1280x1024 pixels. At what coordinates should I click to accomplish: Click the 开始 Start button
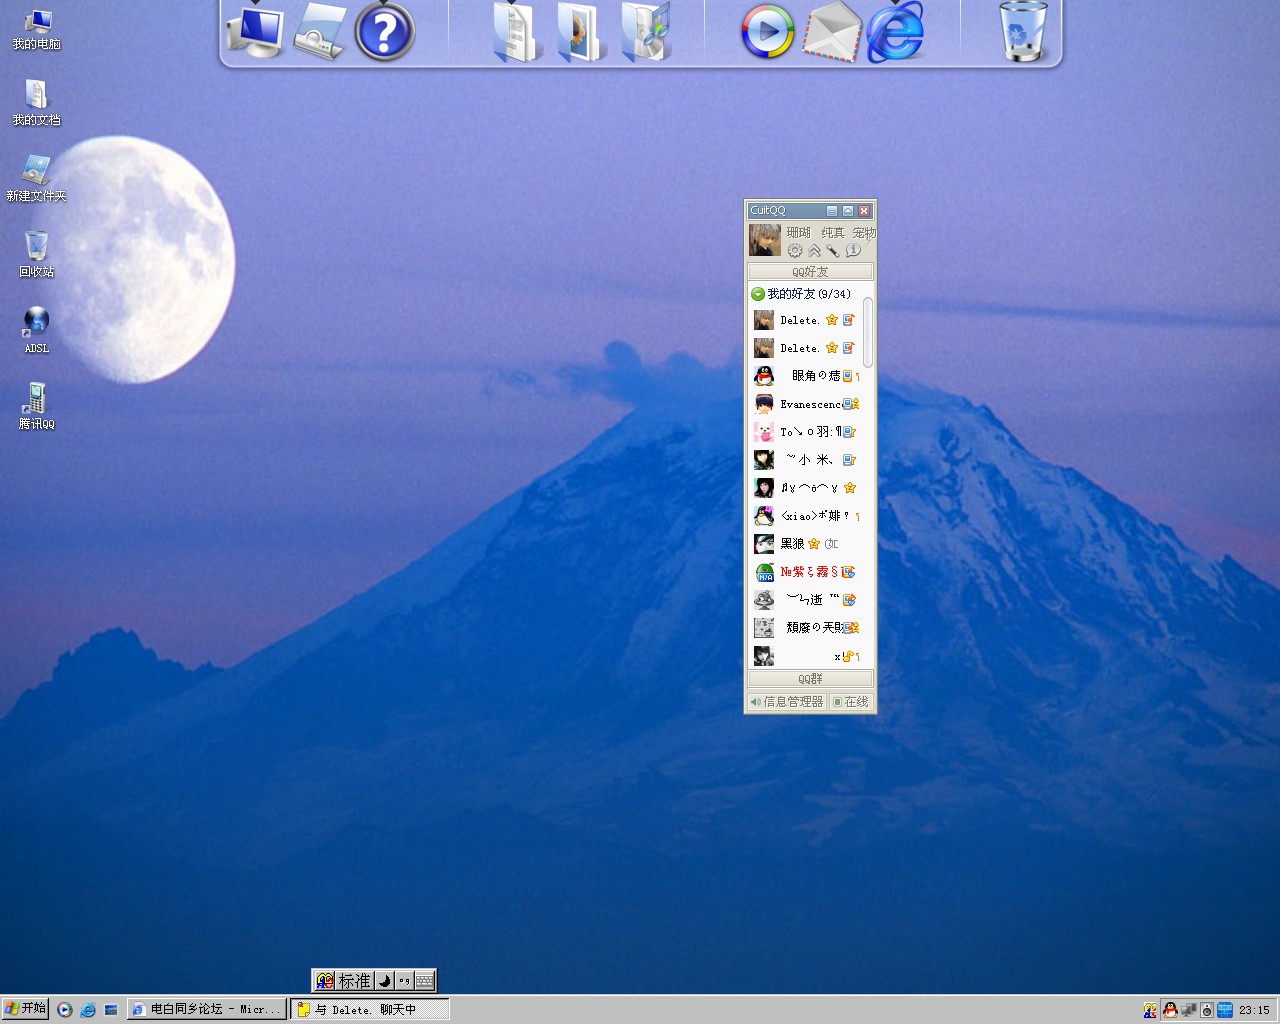(x=26, y=1008)
